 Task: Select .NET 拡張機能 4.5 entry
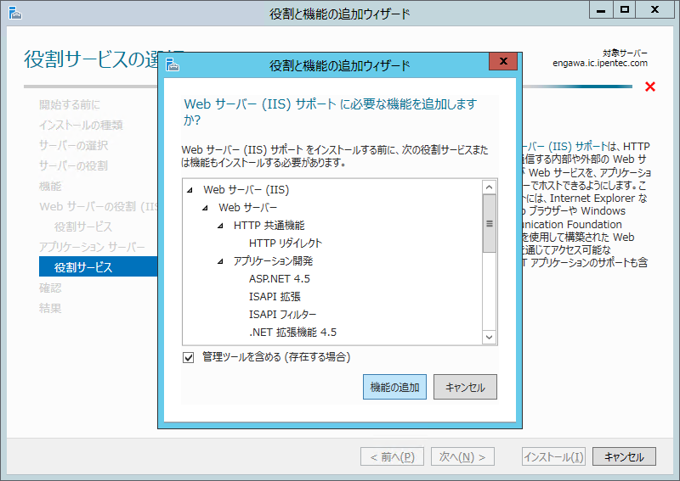coord(293,332)
